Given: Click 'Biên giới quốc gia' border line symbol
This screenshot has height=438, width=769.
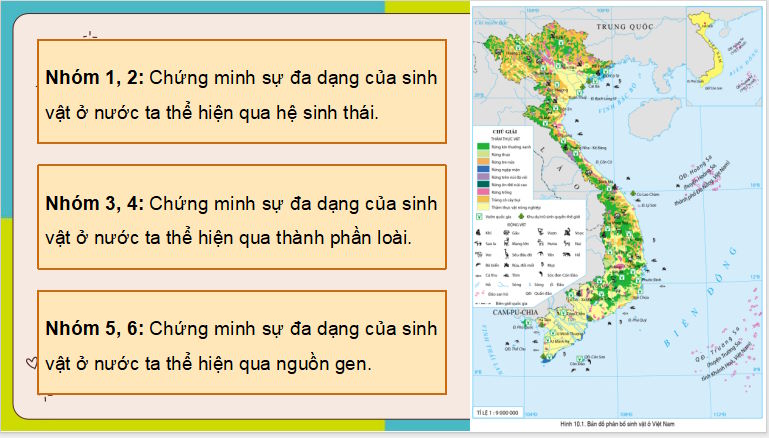Looking at the screenshot, I should 483,304.
